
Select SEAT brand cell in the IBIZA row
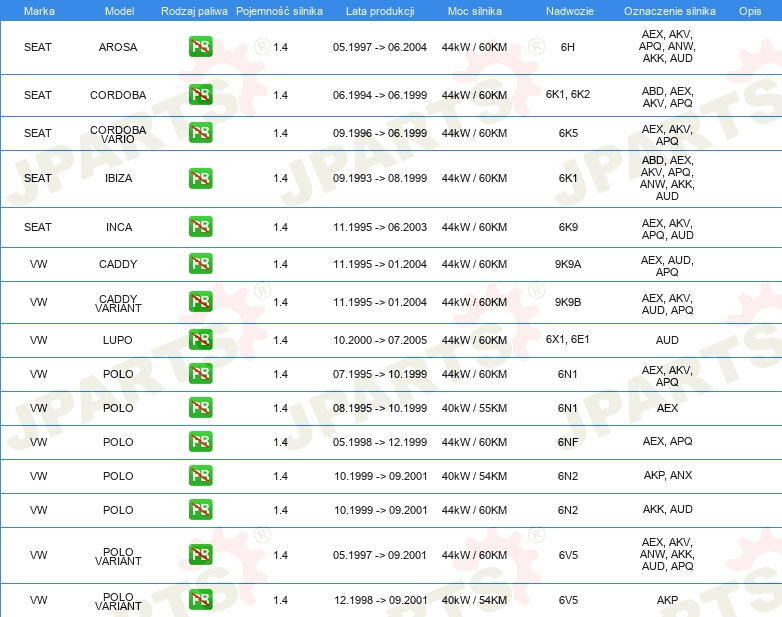[38, 178]
